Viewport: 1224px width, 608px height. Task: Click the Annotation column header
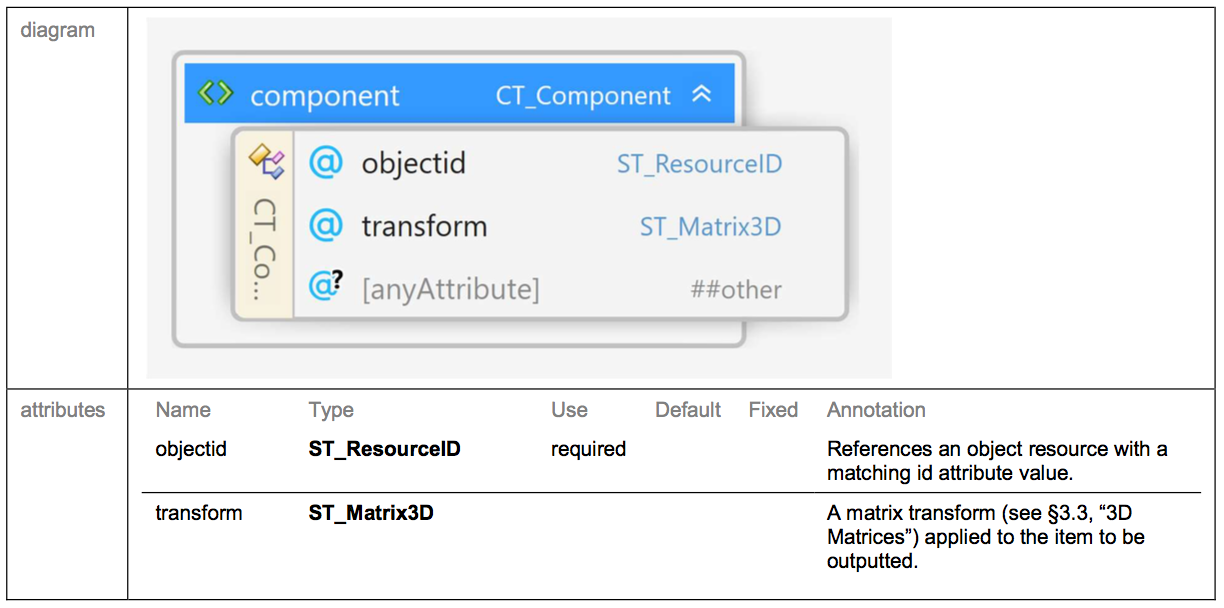tap(876, 410)
